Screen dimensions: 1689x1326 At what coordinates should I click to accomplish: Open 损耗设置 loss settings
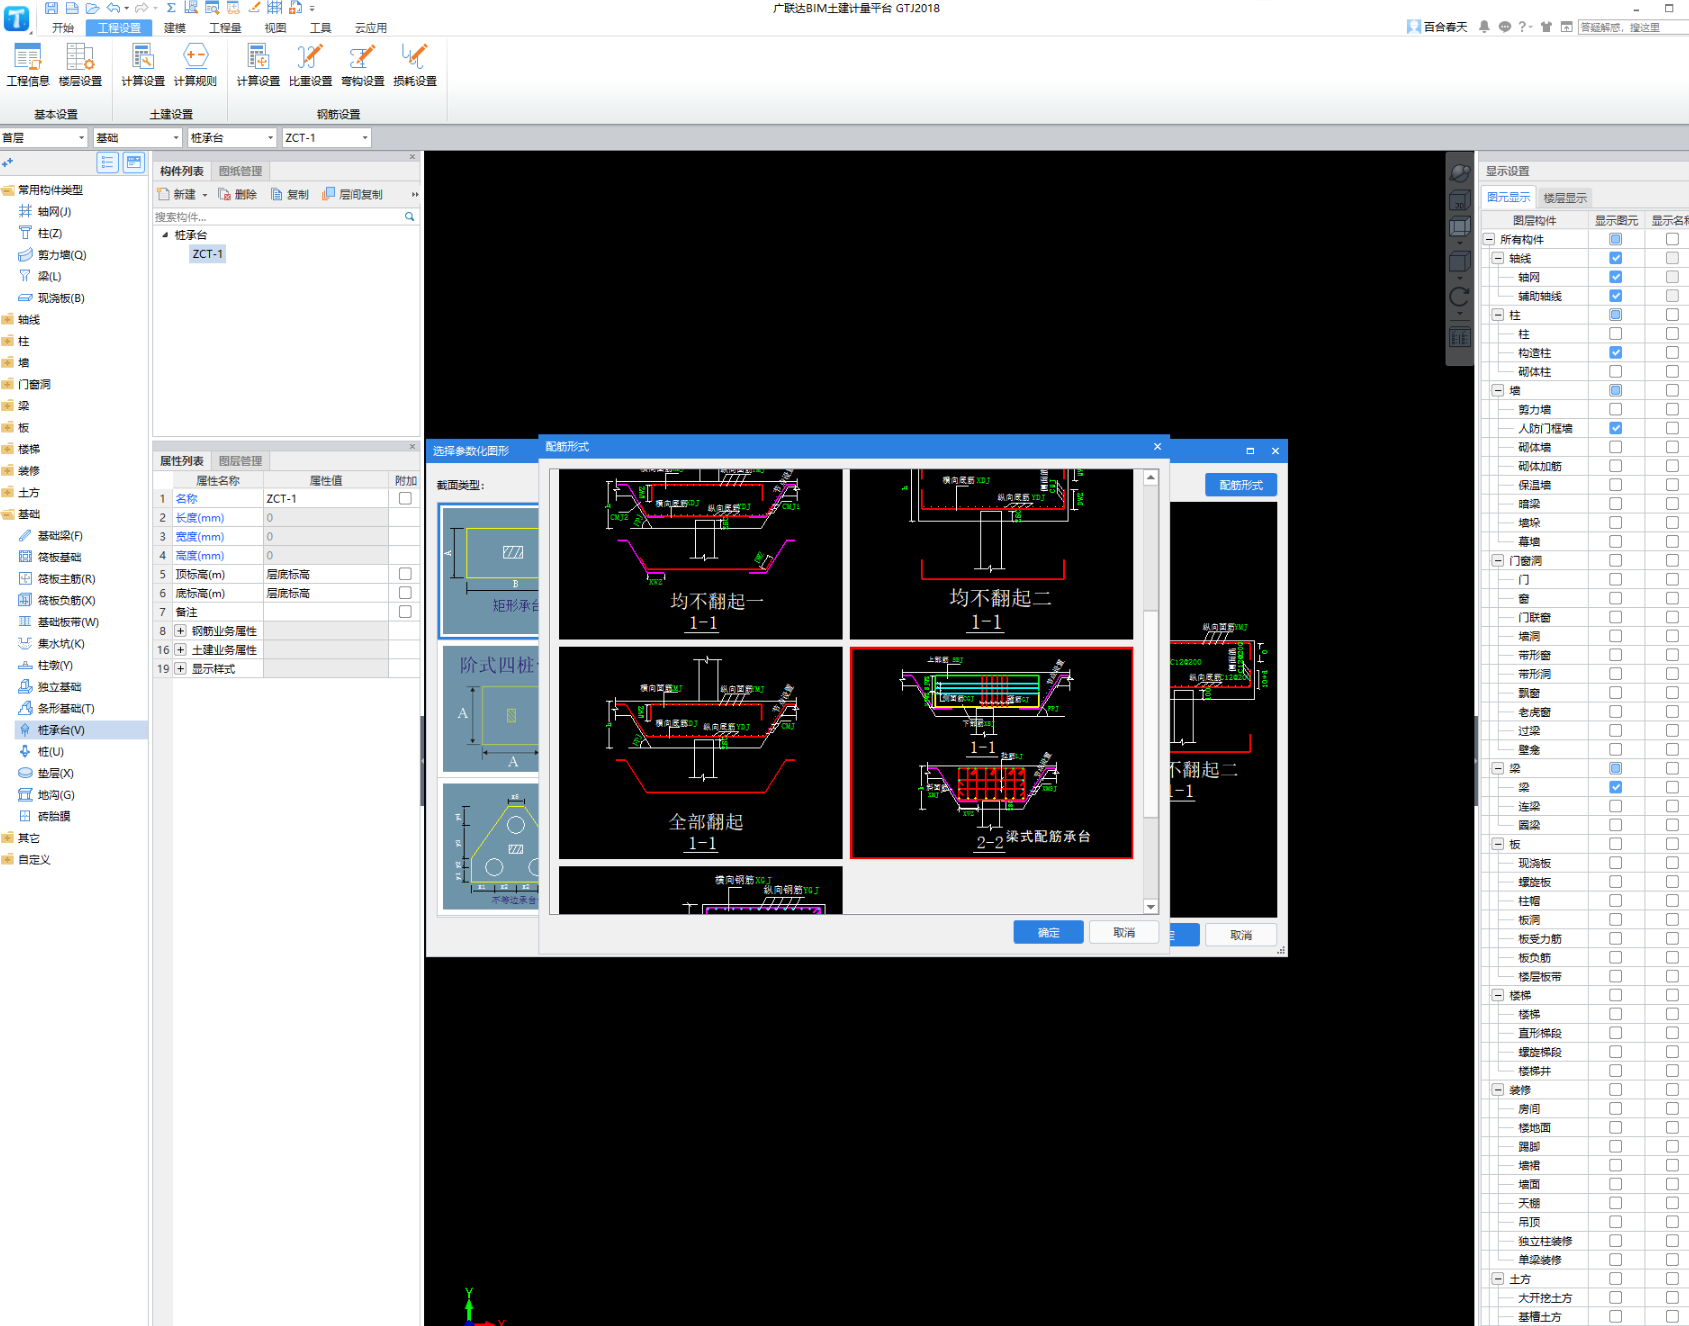click(x=414, y=65)
